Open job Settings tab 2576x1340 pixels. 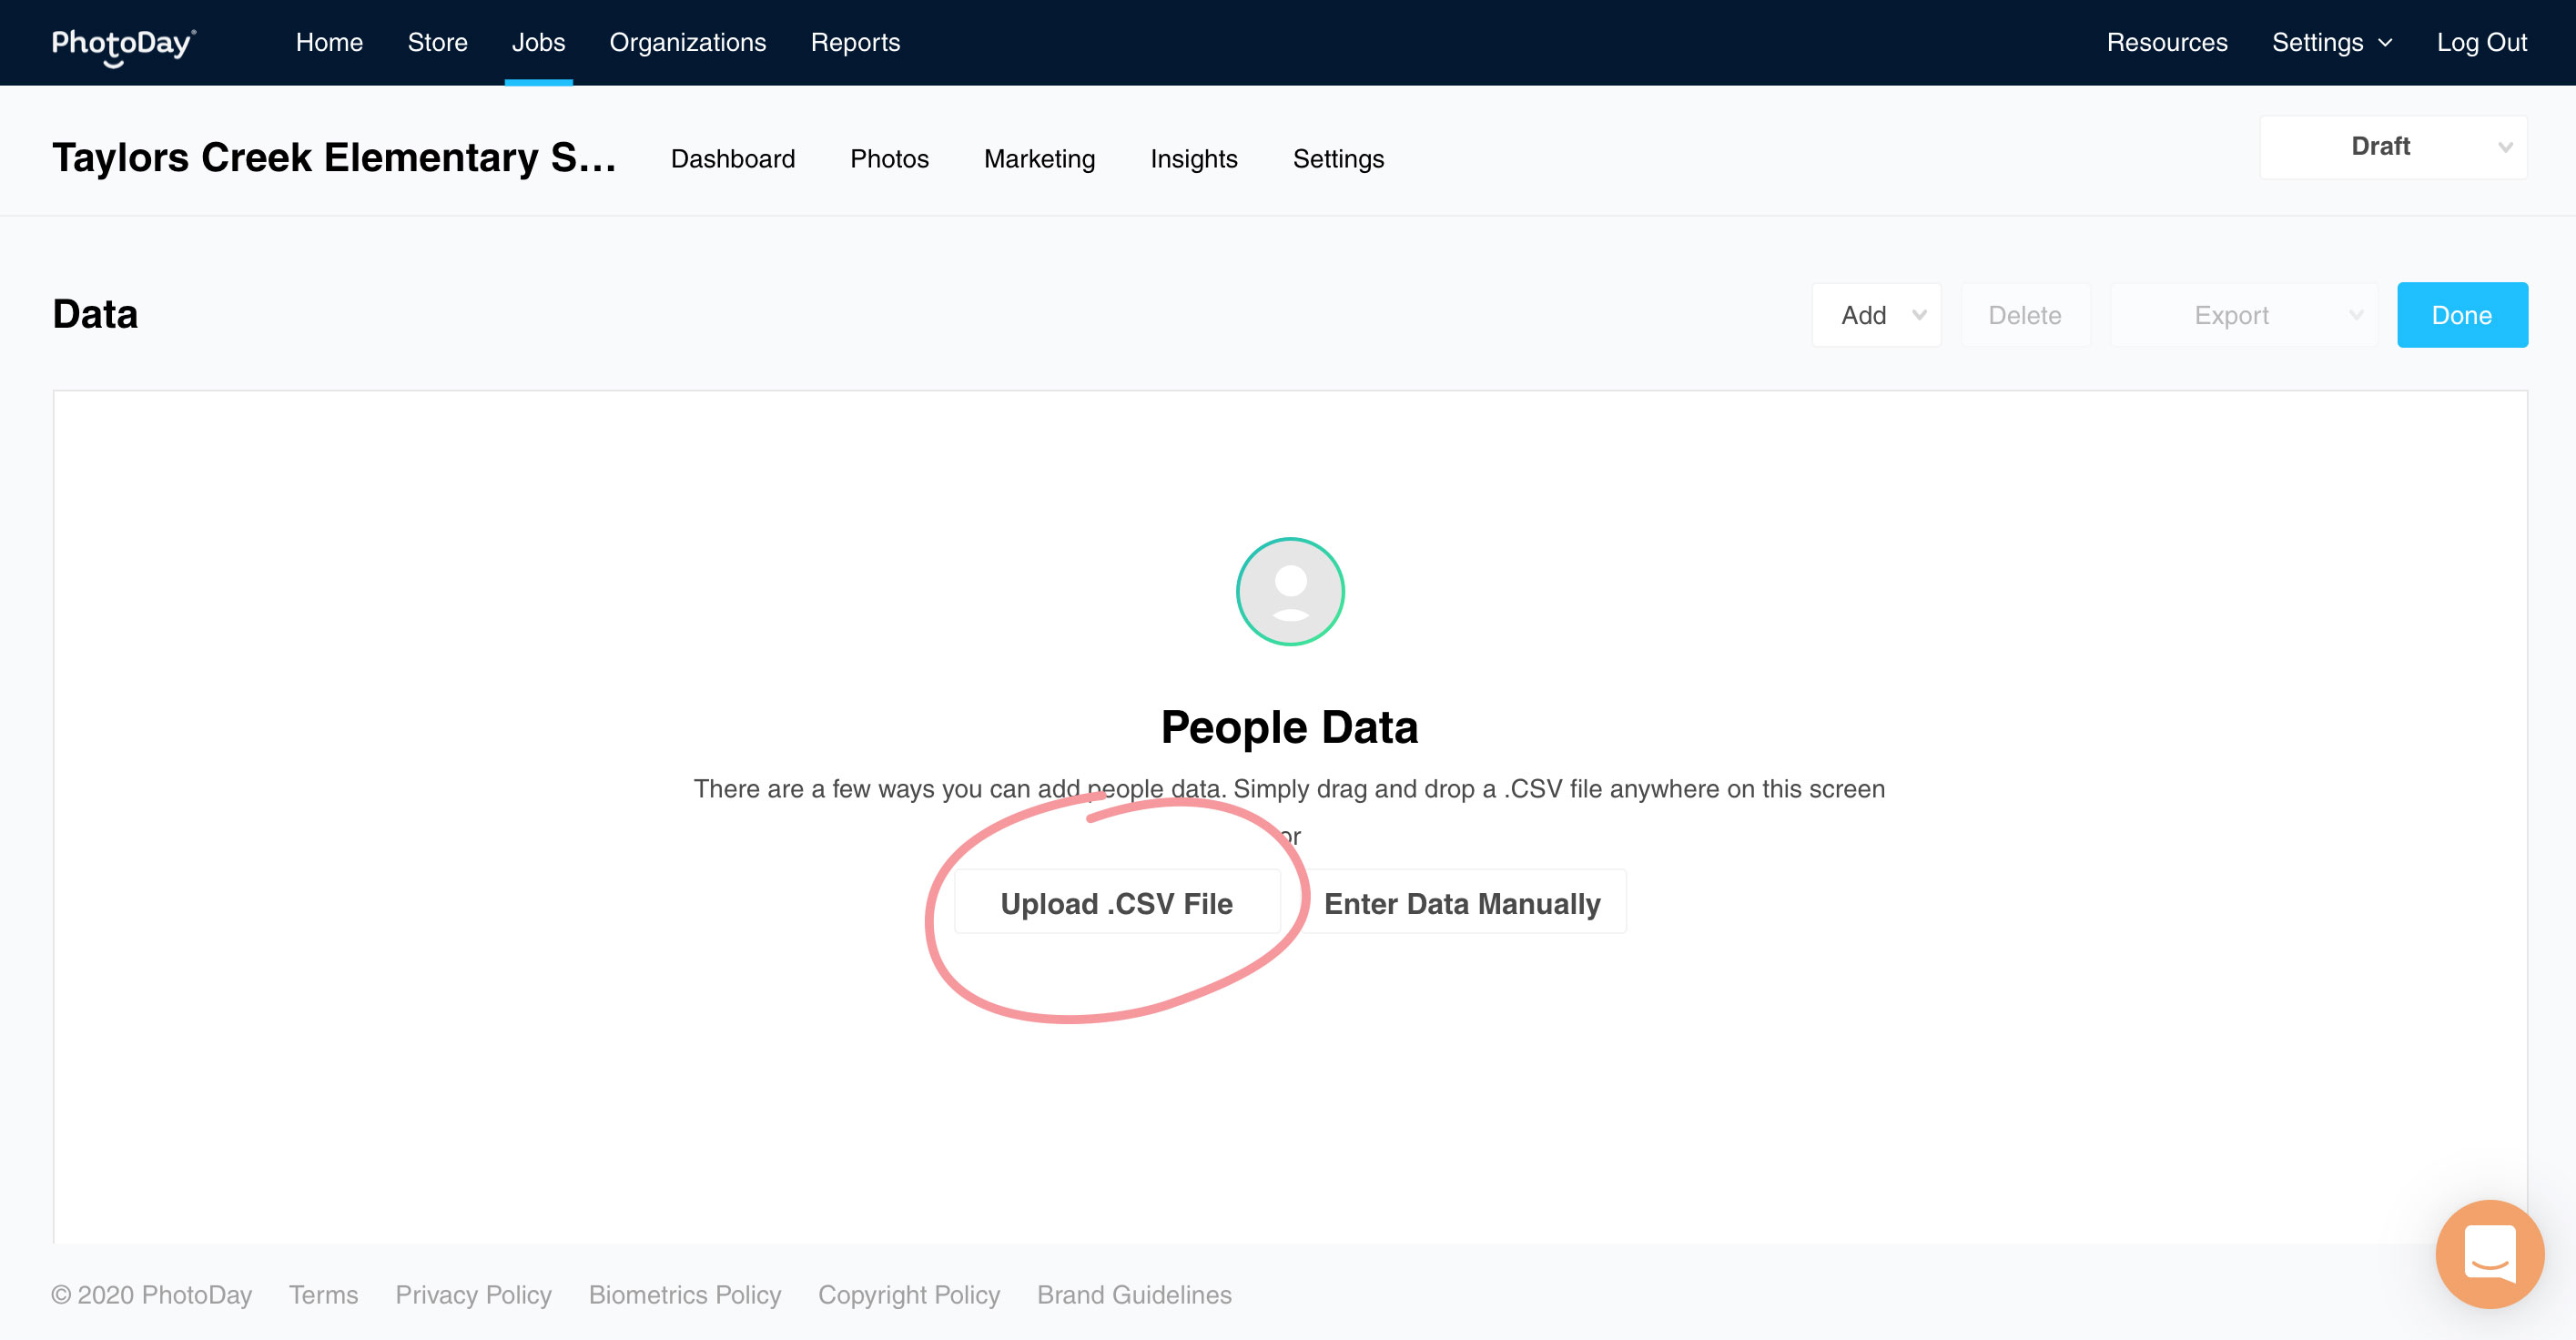[1337, 159]
